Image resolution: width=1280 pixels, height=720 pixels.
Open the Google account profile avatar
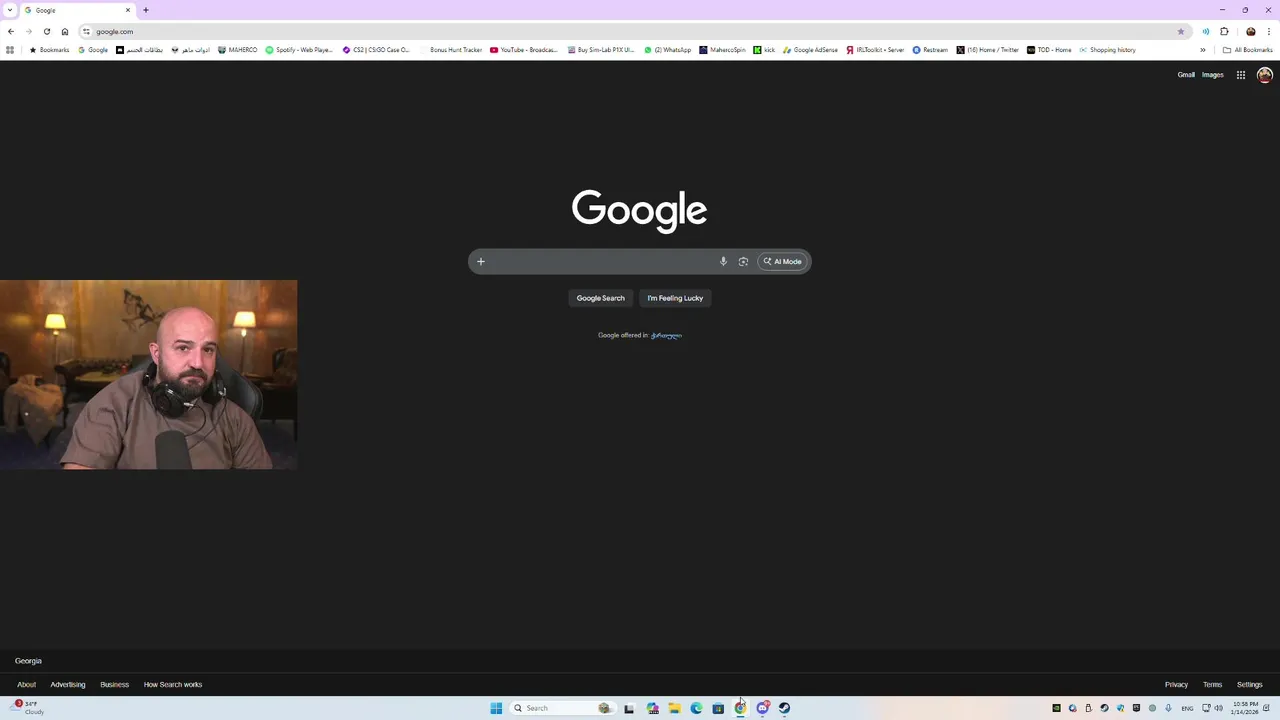(x=1264, y=75)
